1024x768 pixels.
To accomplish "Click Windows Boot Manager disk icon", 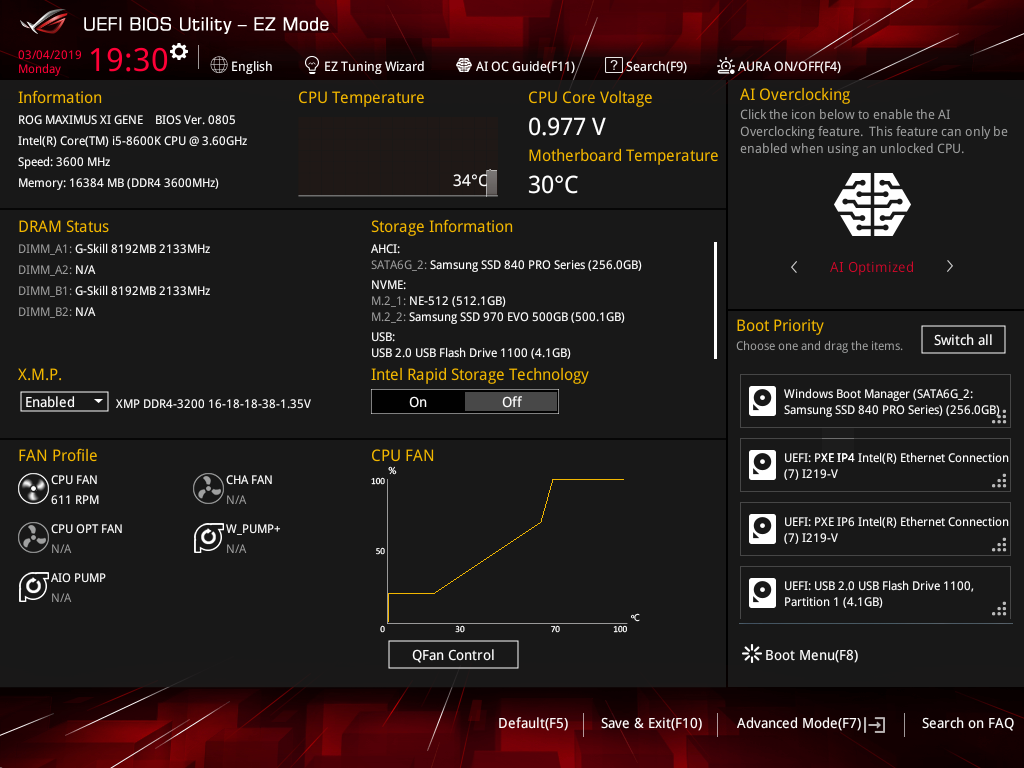I will pyautogui.click(x=762, y=401).
